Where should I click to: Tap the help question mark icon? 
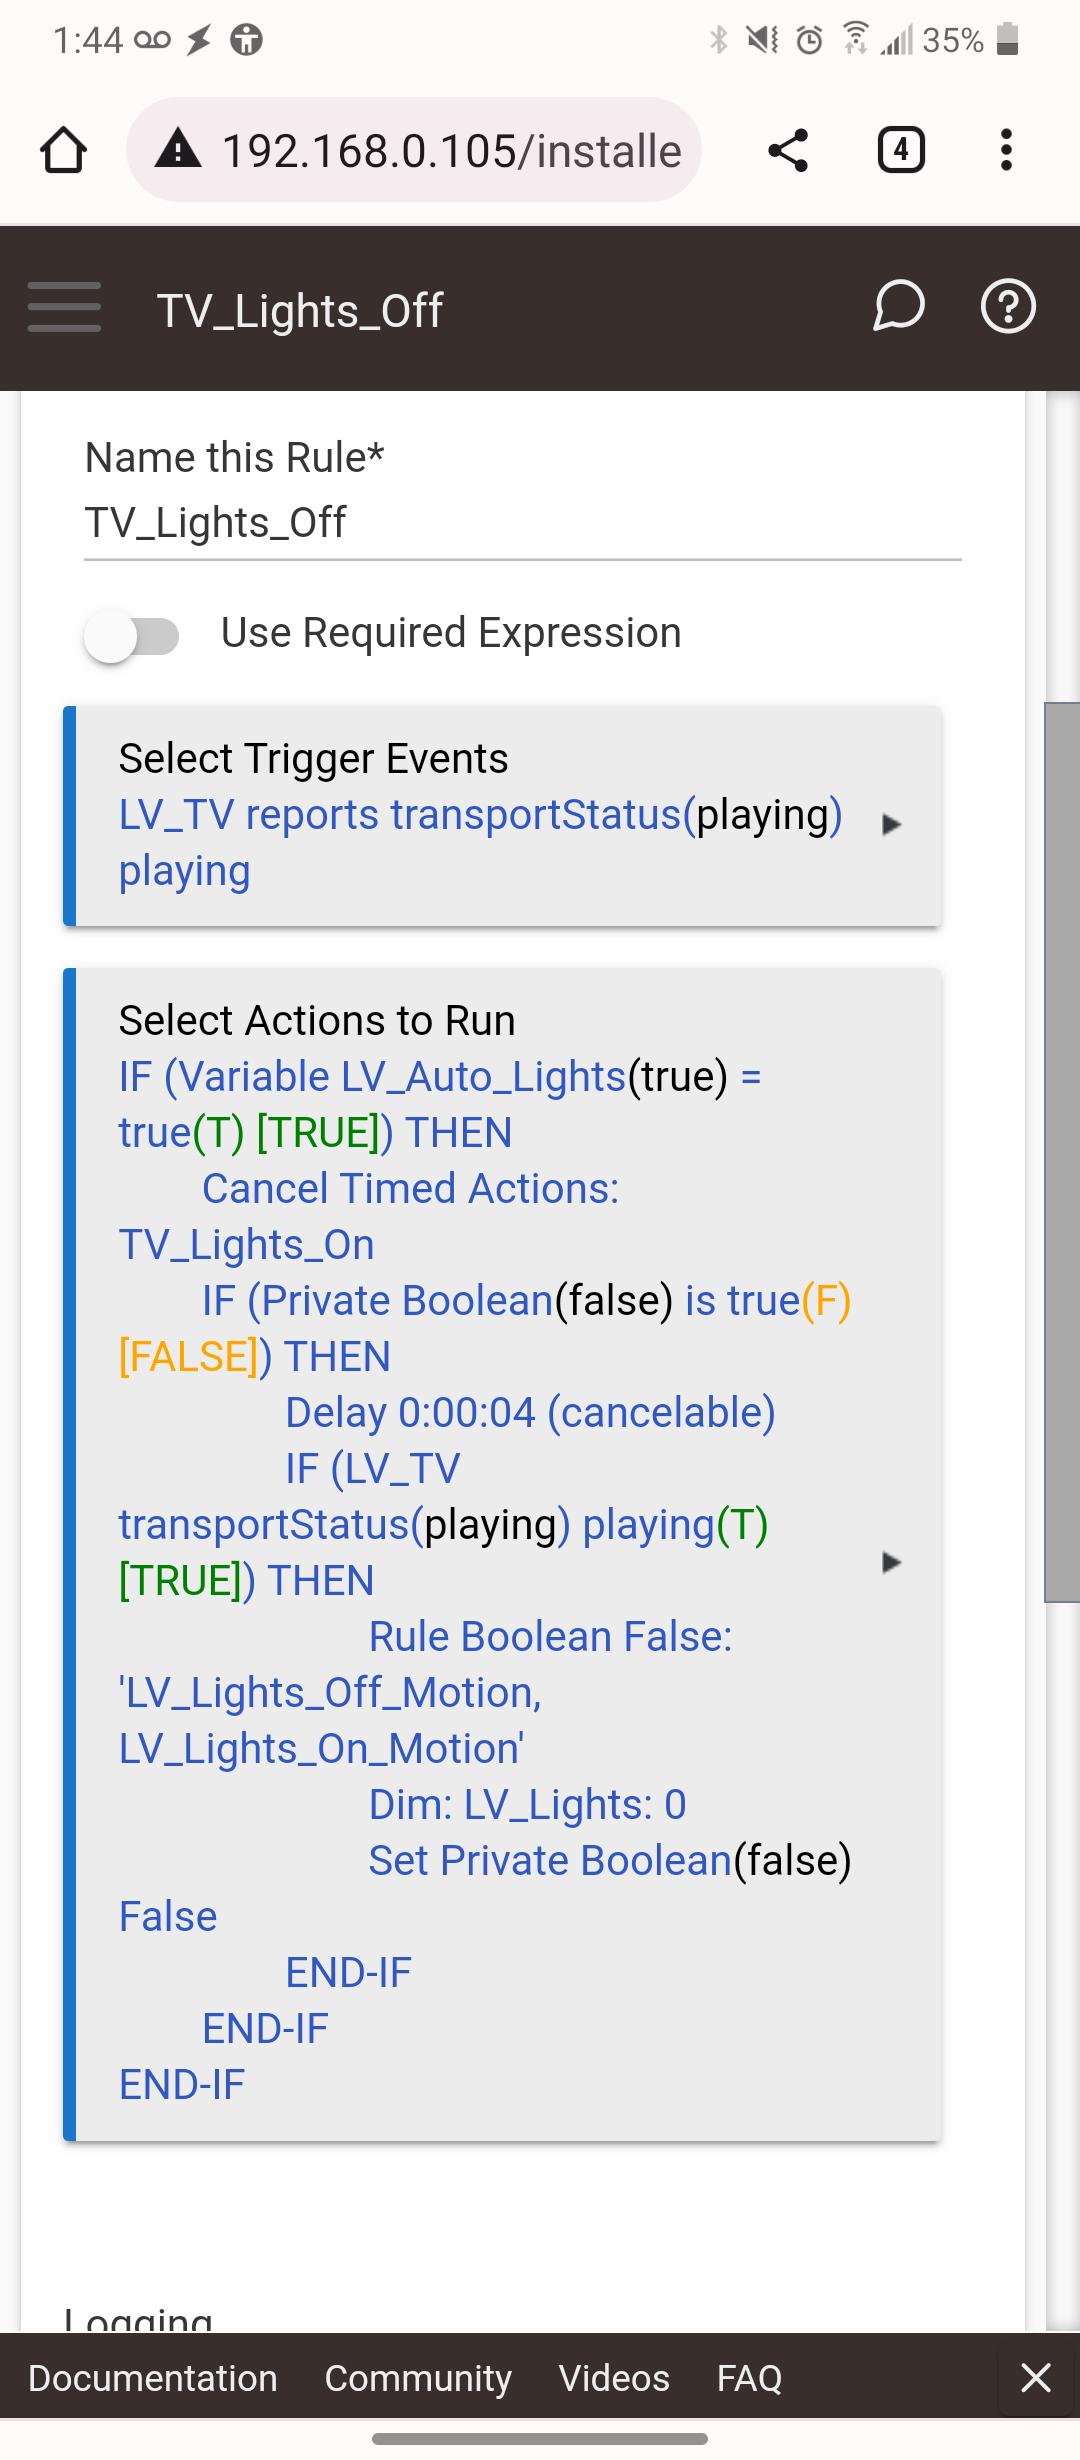pyautogui.click(x=1008, y=306)
